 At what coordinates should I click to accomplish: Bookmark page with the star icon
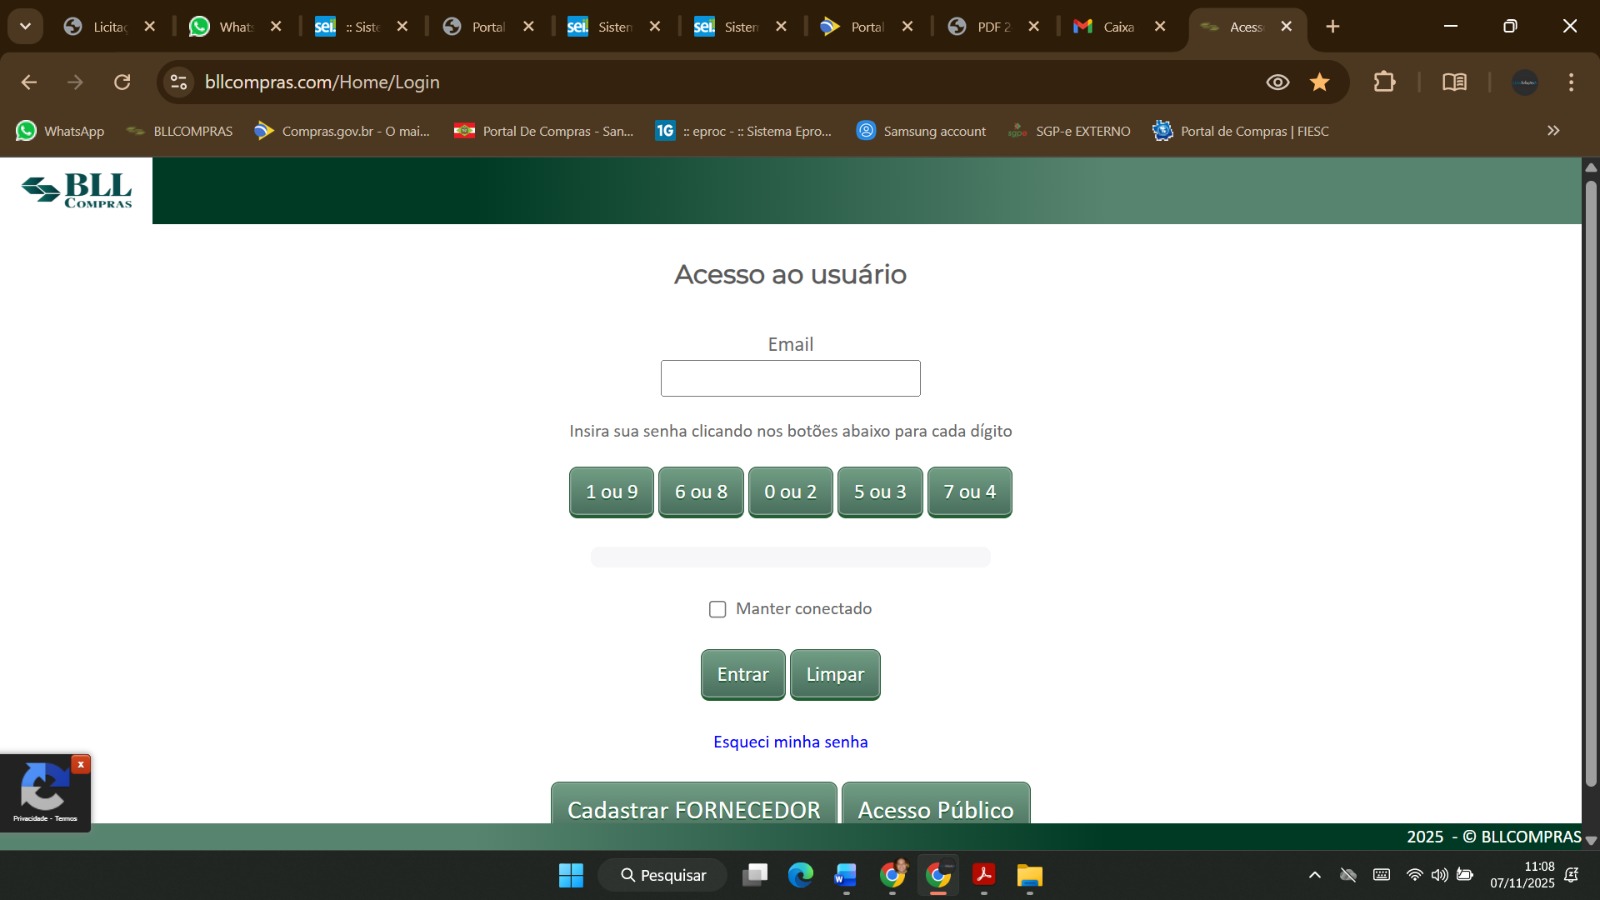point(1320,82)
